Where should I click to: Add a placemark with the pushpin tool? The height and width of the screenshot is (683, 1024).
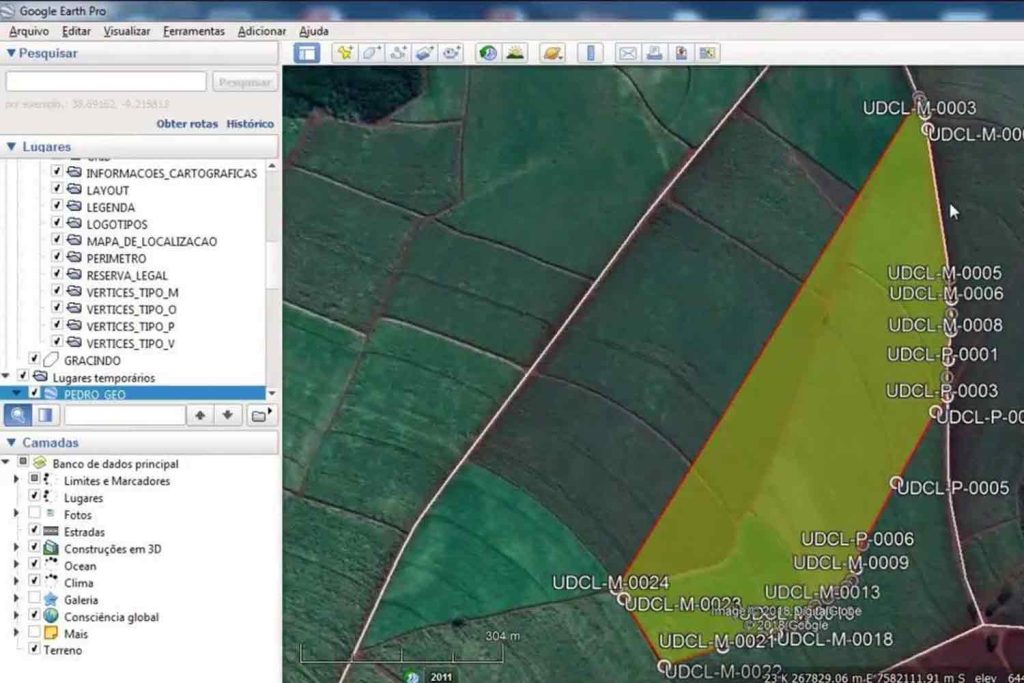pyautogui.click(x=345, y=53)
